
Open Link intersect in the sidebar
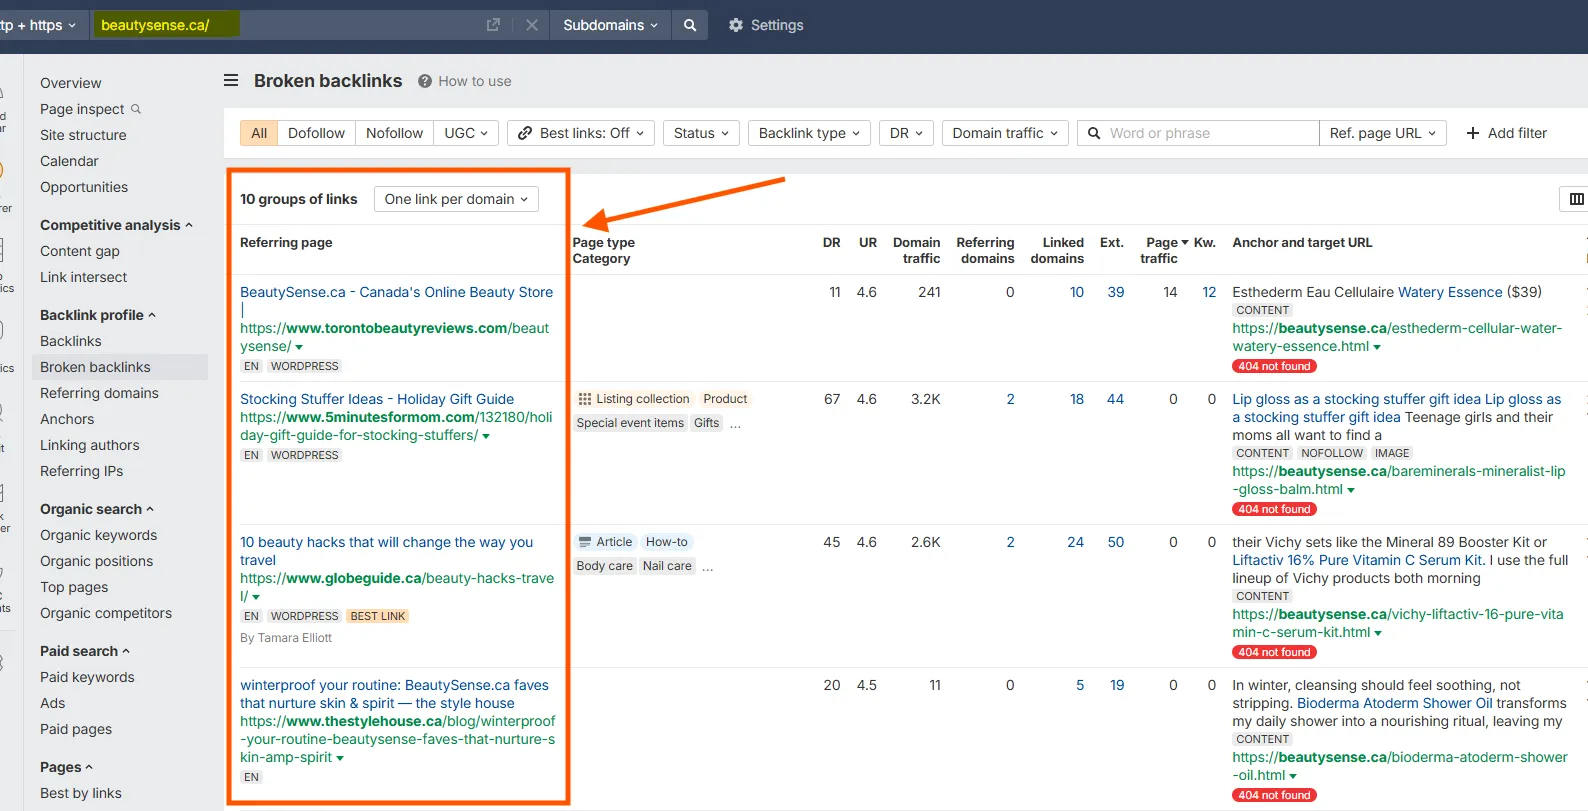coord(84,277)
